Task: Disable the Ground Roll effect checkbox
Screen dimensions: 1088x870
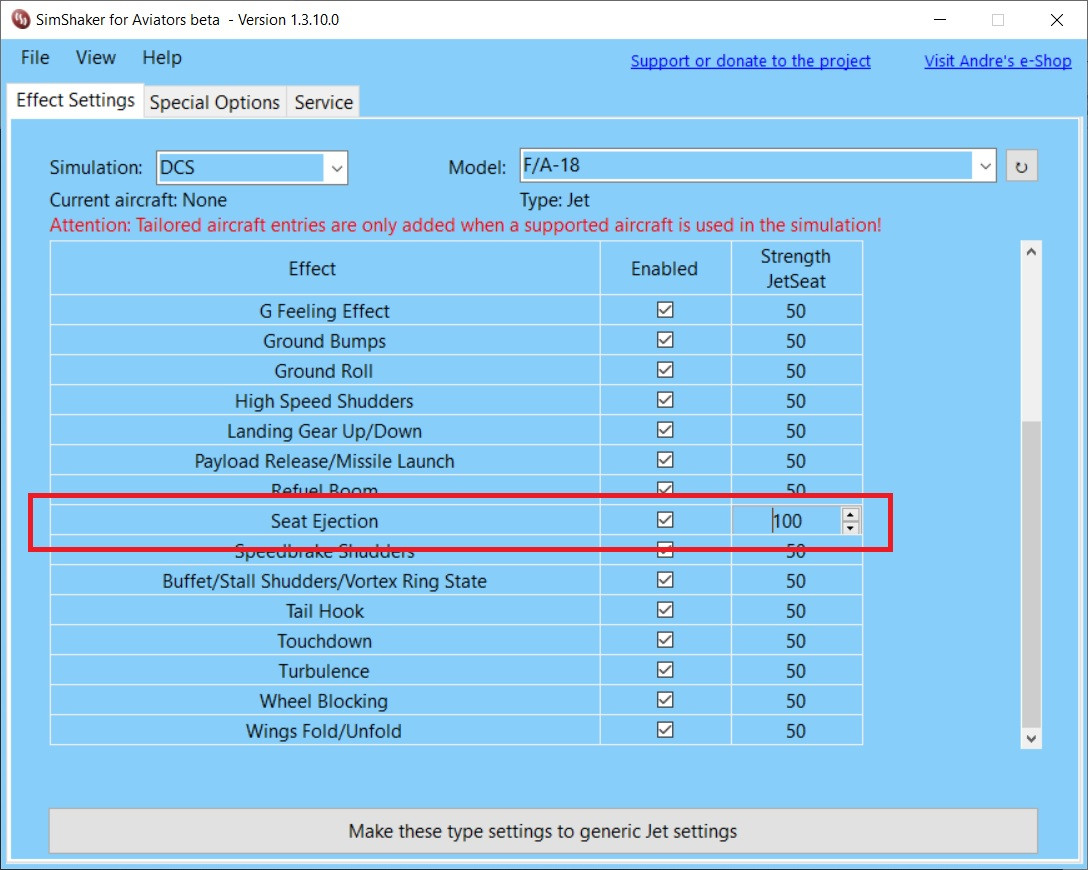Action: tap(665, 370)
